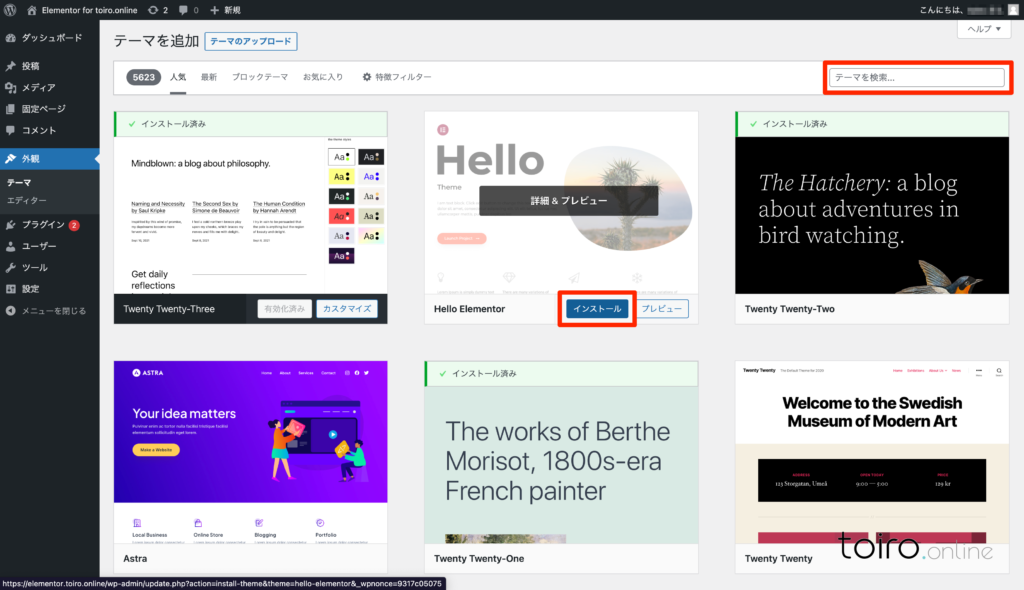Click the WordPress logo icon
Image resolution: width=1024 pixels, height=590 pixels.
pyautogui.click(x=10, y=10)
